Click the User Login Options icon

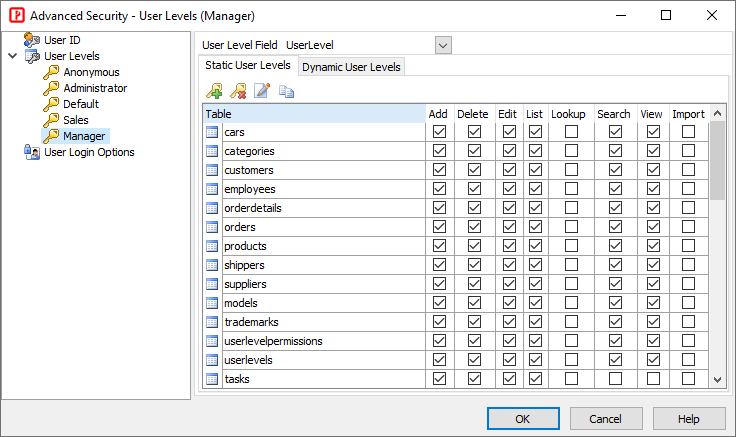point(32,152)
